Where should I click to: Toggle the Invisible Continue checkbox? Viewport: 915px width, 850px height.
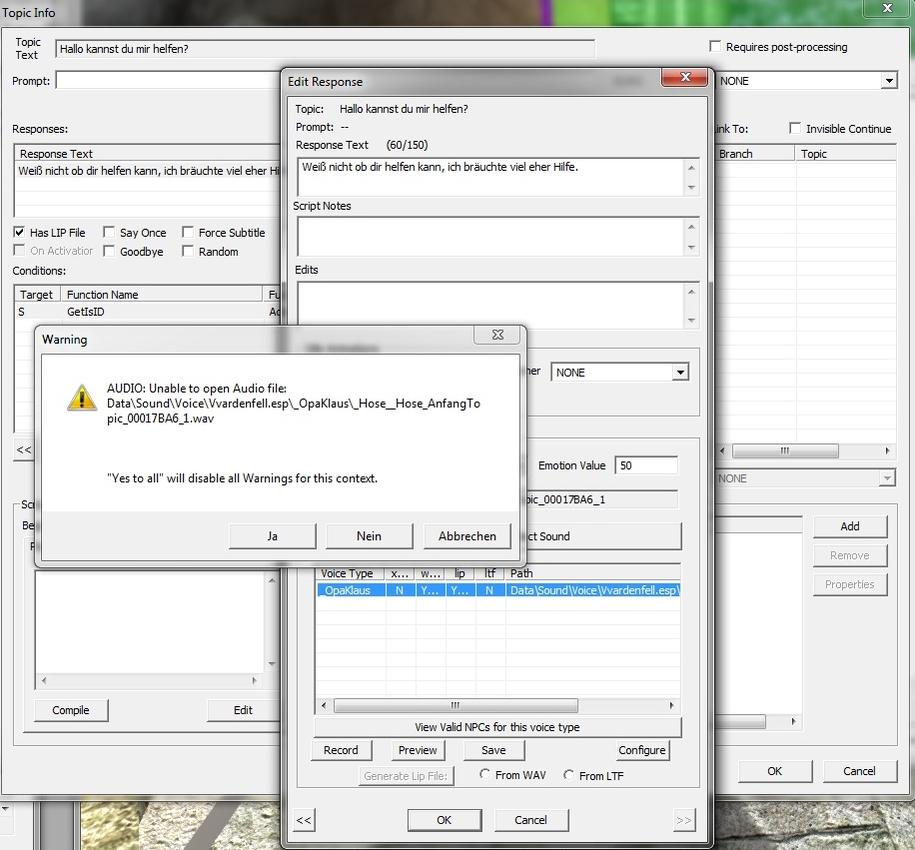click(795, 129)
